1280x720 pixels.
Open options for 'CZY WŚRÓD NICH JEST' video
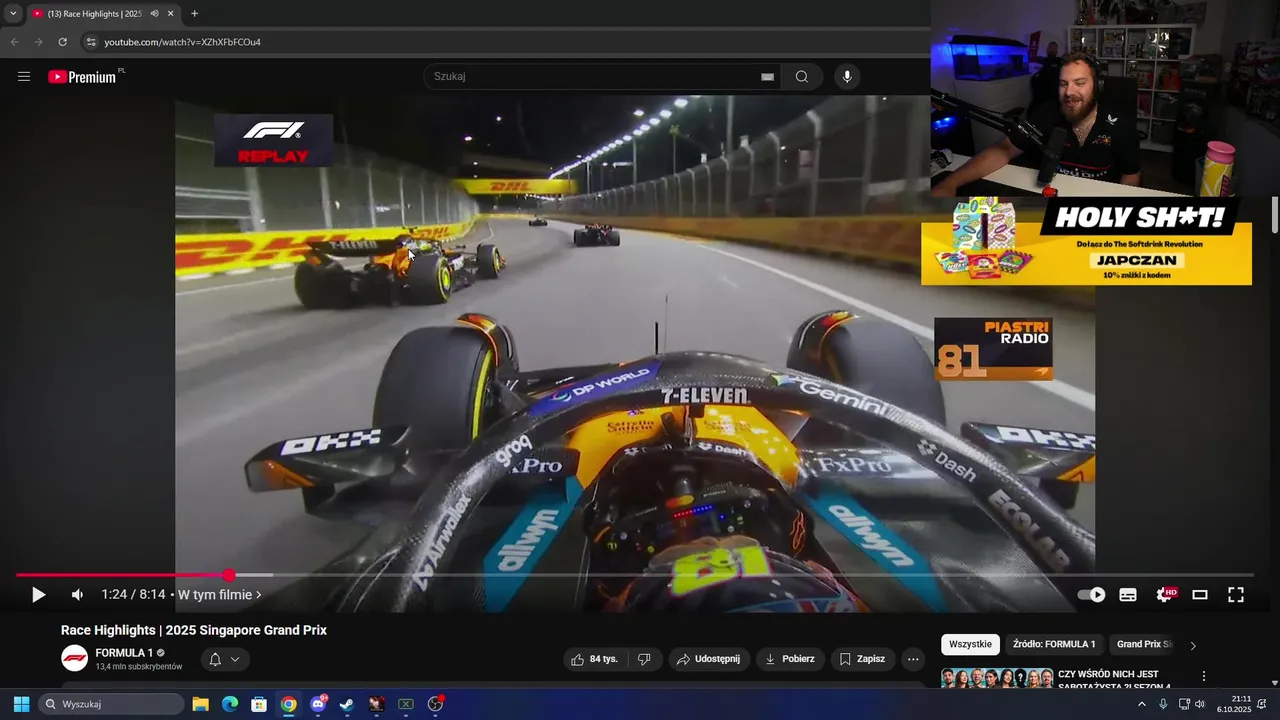[1204, 677]
